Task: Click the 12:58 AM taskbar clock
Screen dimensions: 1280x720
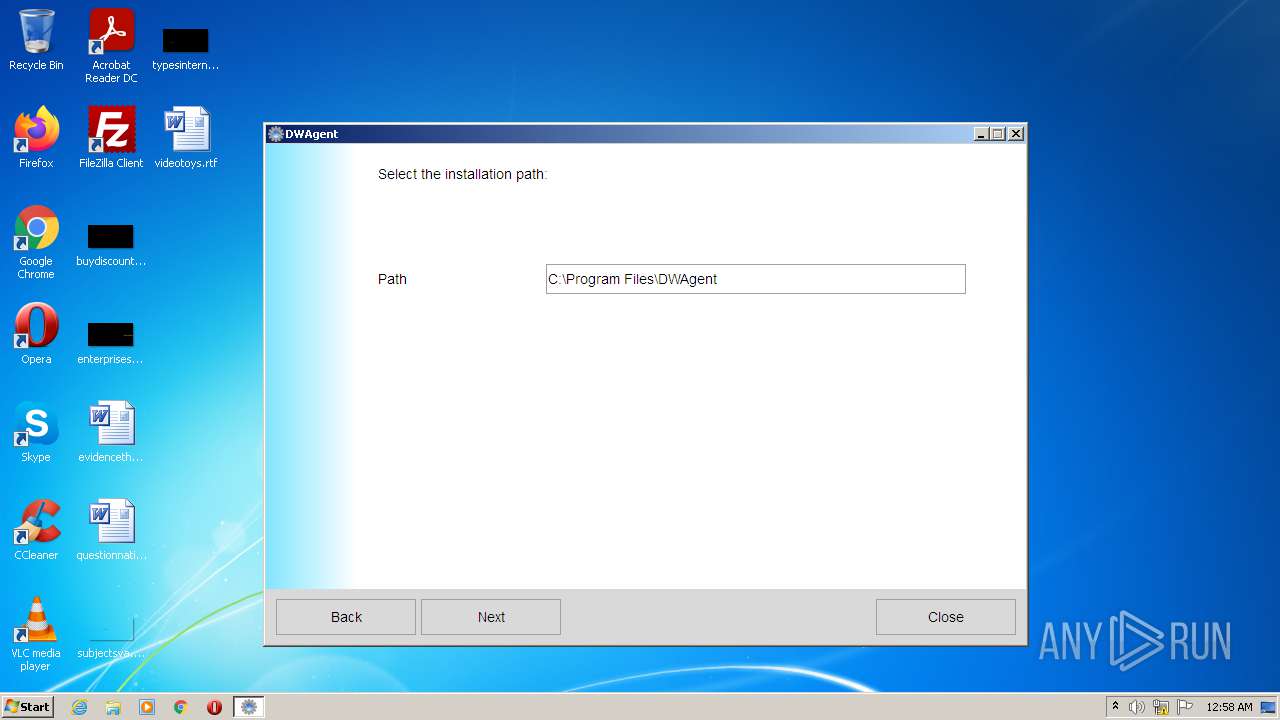Action: click(x=1229, y=707)
